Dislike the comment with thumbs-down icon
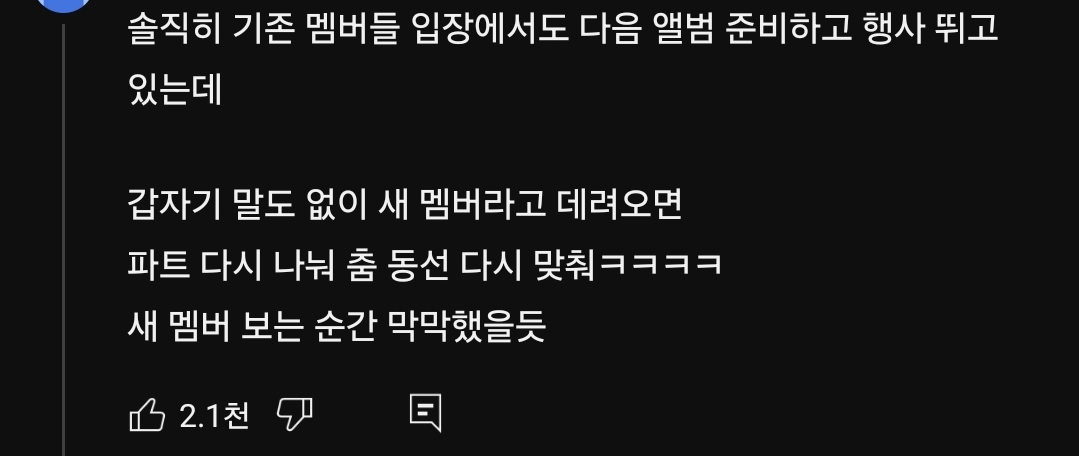1079x456 pixels. (x=295, y=415)
